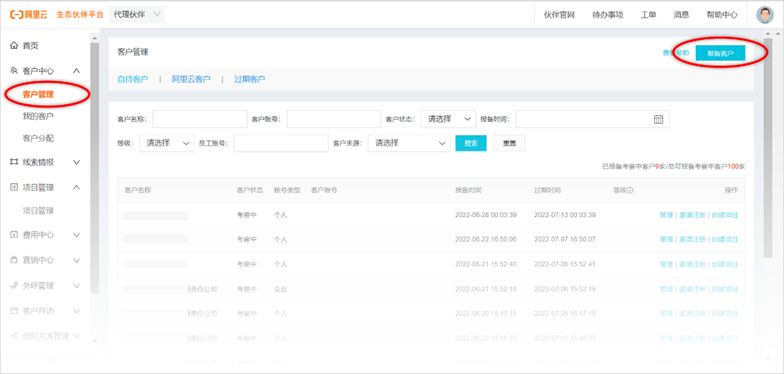
Task: Click the 客户中心 people icon
Action: coord(14,71)
